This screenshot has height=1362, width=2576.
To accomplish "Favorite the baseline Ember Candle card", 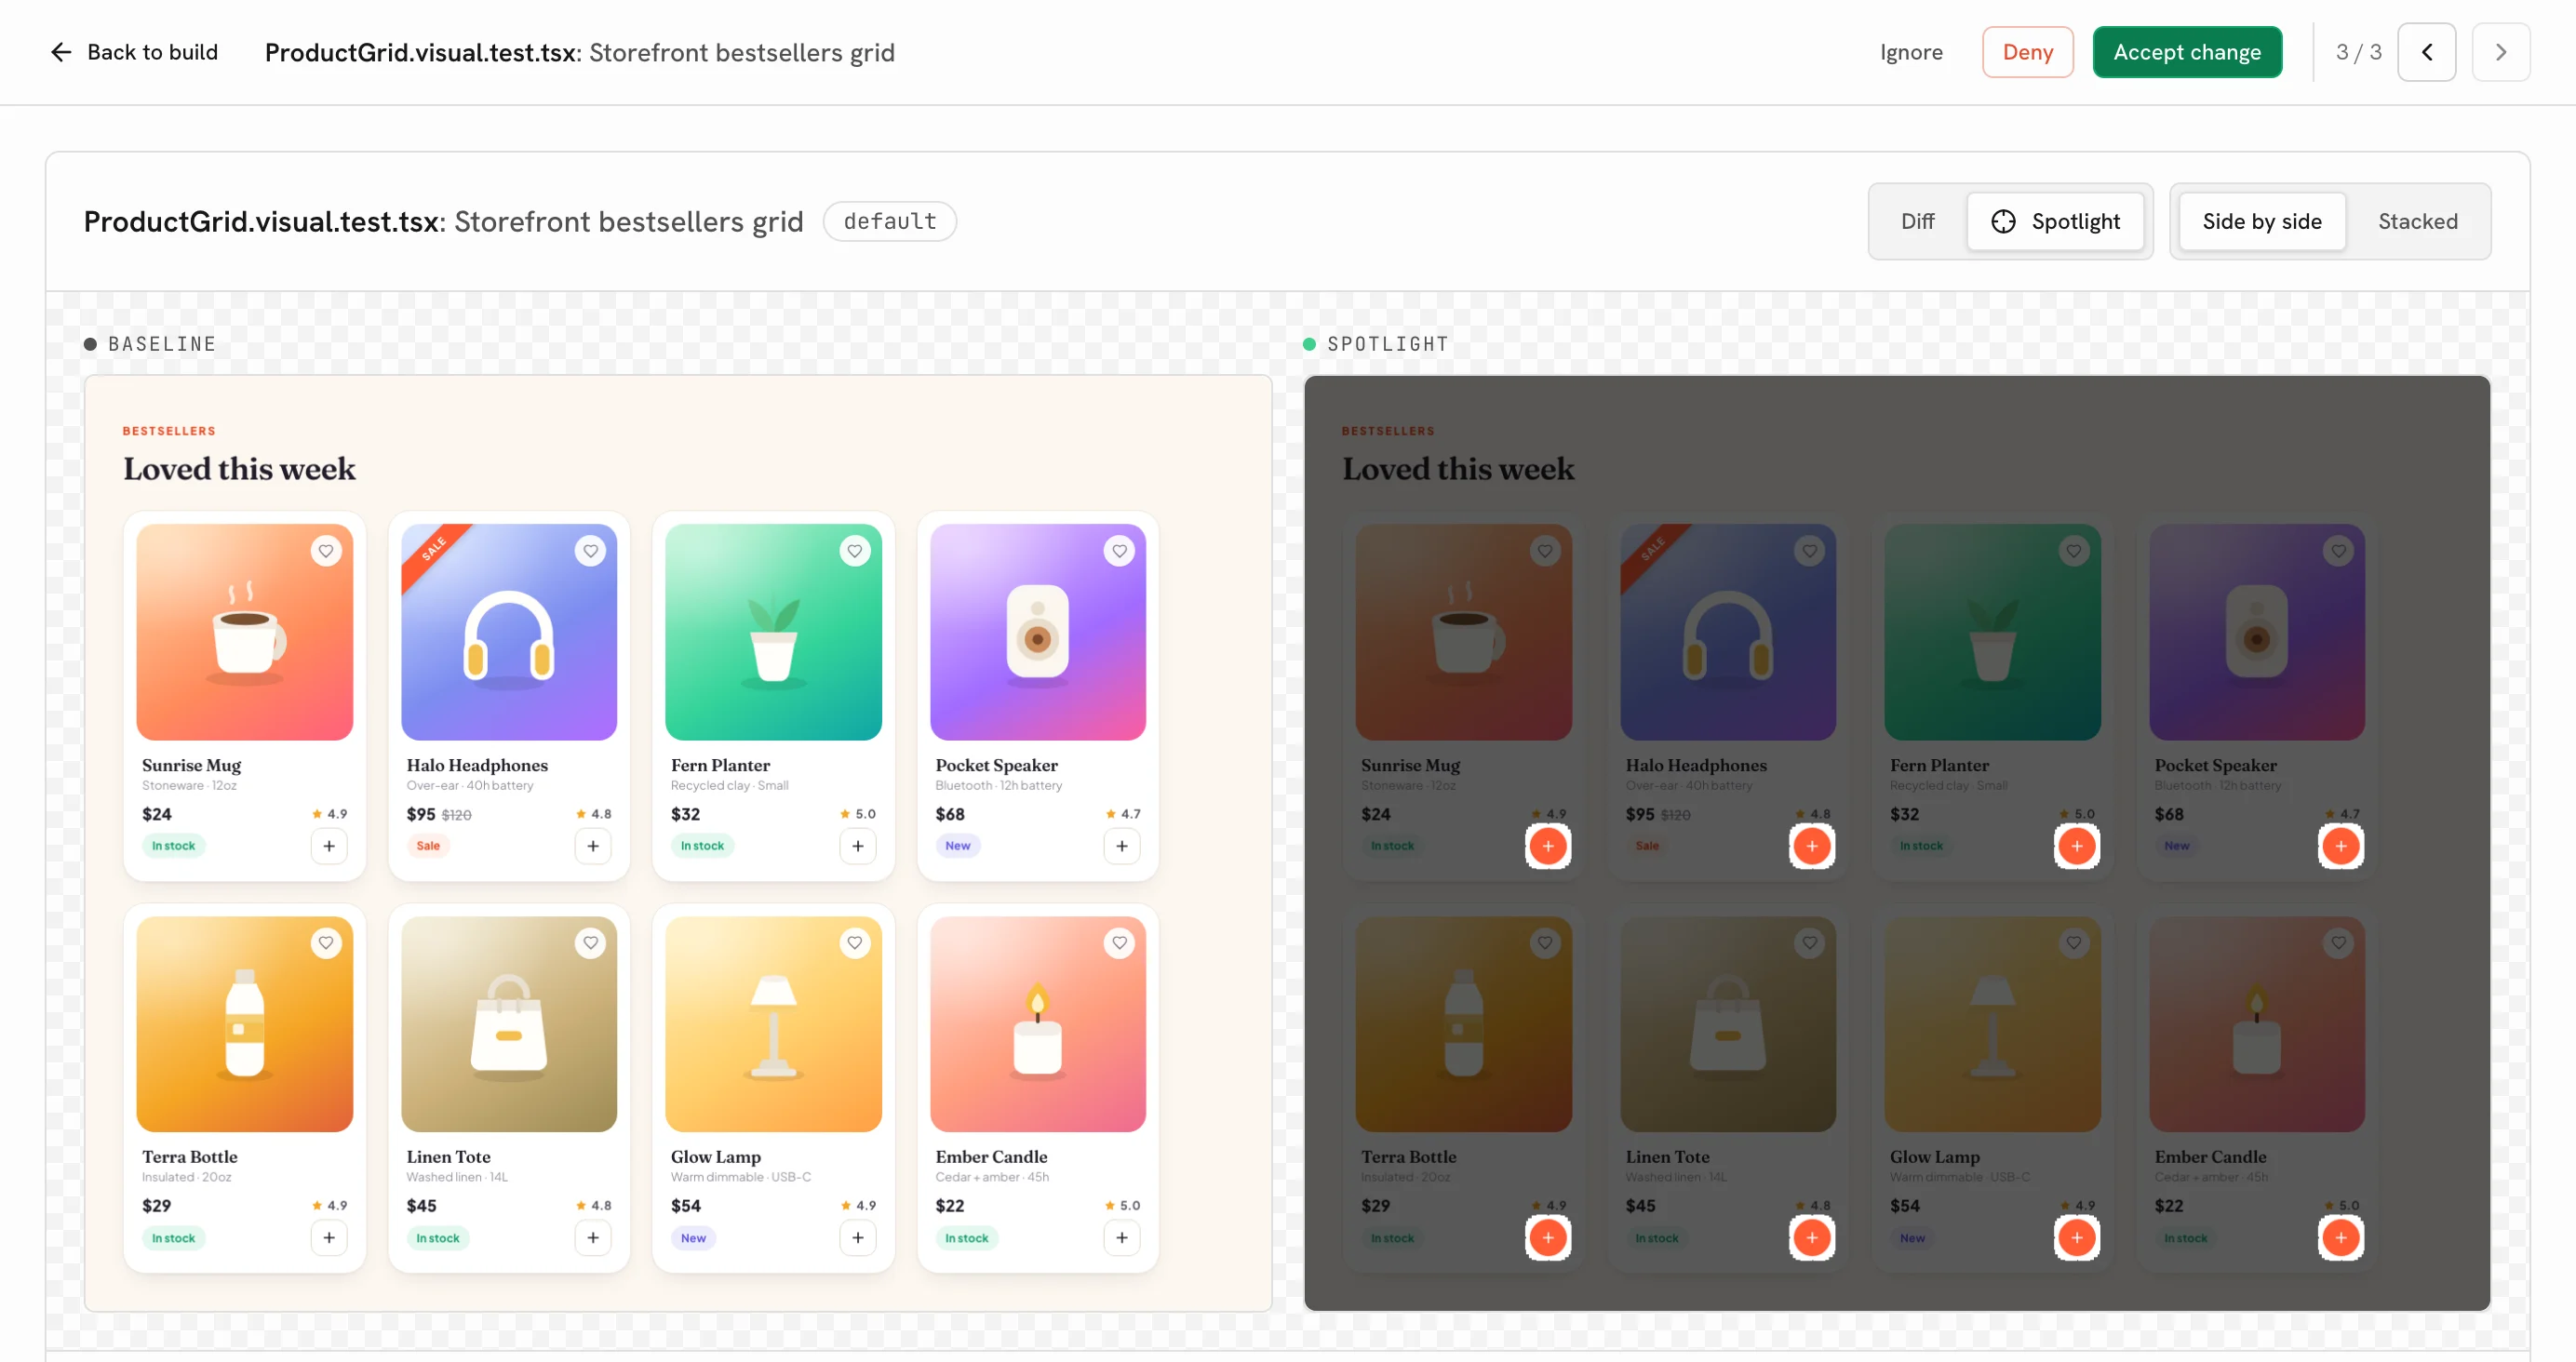I will coord(1120,943).
